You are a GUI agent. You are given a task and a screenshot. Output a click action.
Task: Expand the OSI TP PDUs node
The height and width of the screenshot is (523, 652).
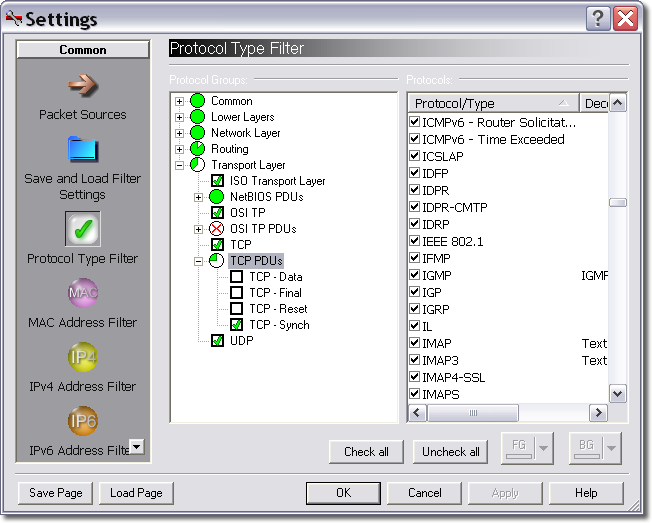coord(198,229)
